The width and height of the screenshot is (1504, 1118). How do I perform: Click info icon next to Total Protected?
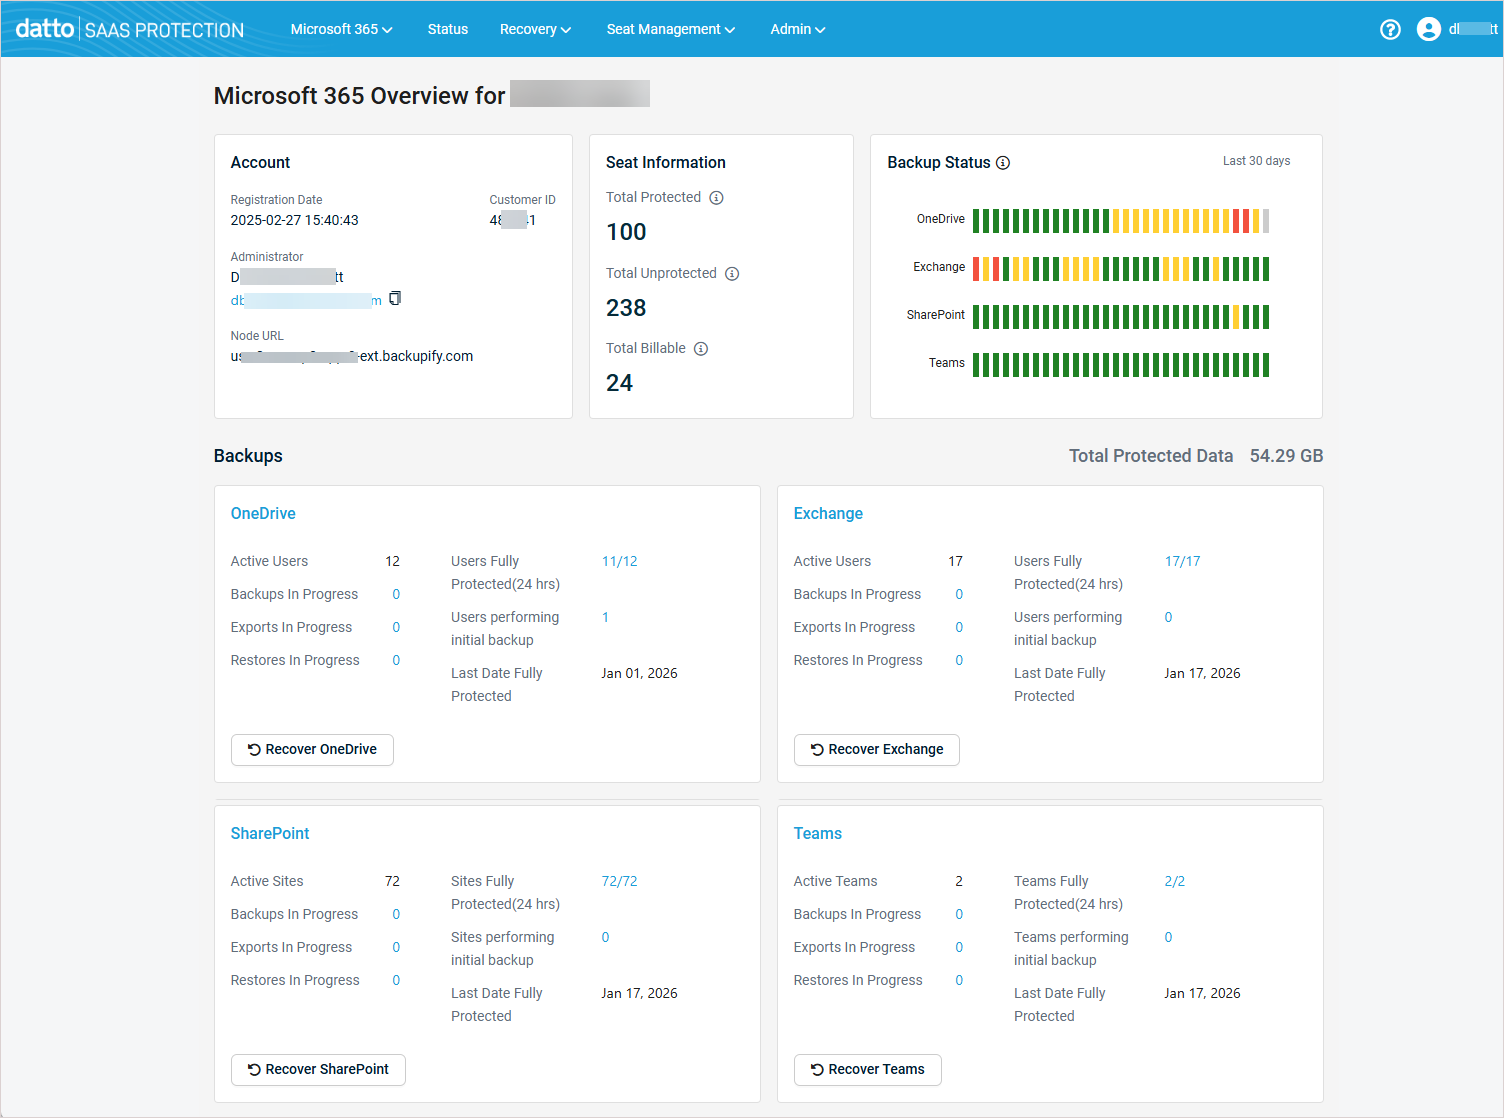click(716, 198)
